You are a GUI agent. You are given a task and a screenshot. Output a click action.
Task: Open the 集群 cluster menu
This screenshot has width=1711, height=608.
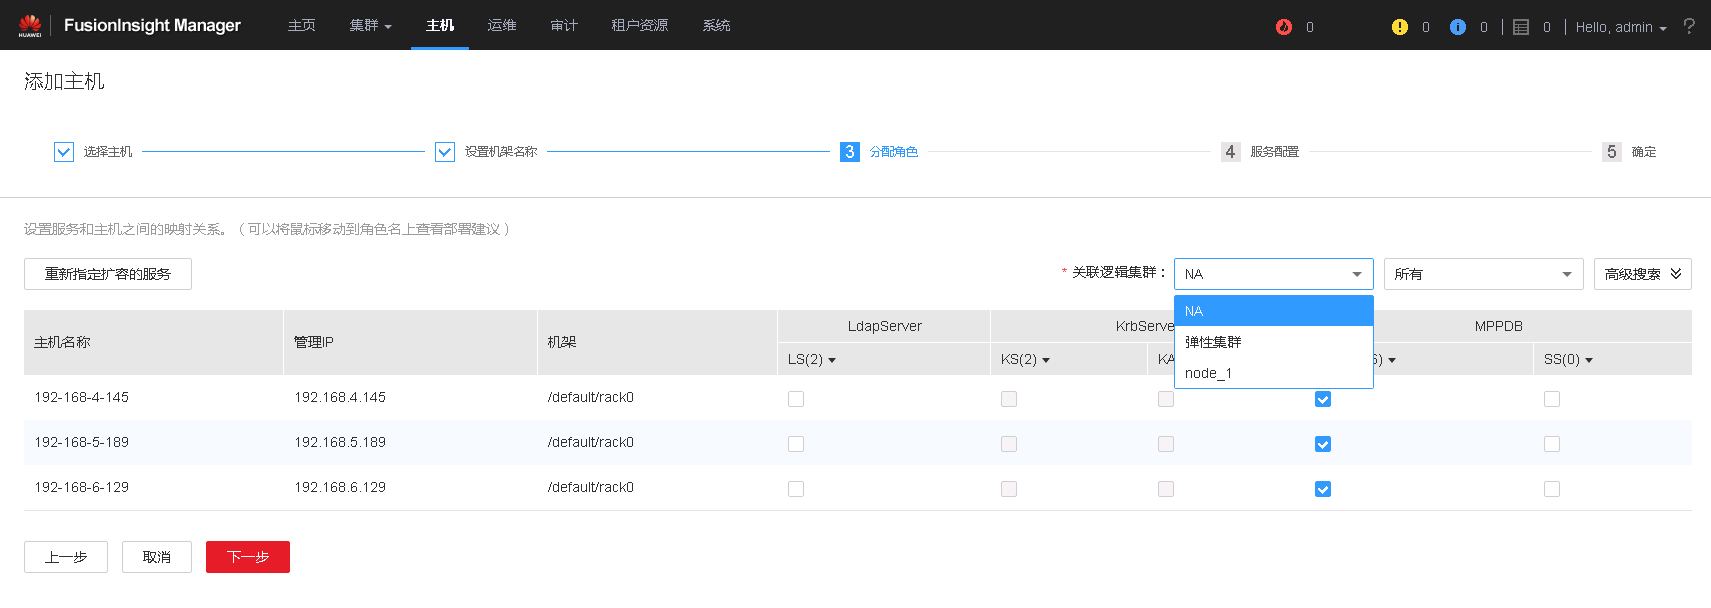[x=370, y=25]
